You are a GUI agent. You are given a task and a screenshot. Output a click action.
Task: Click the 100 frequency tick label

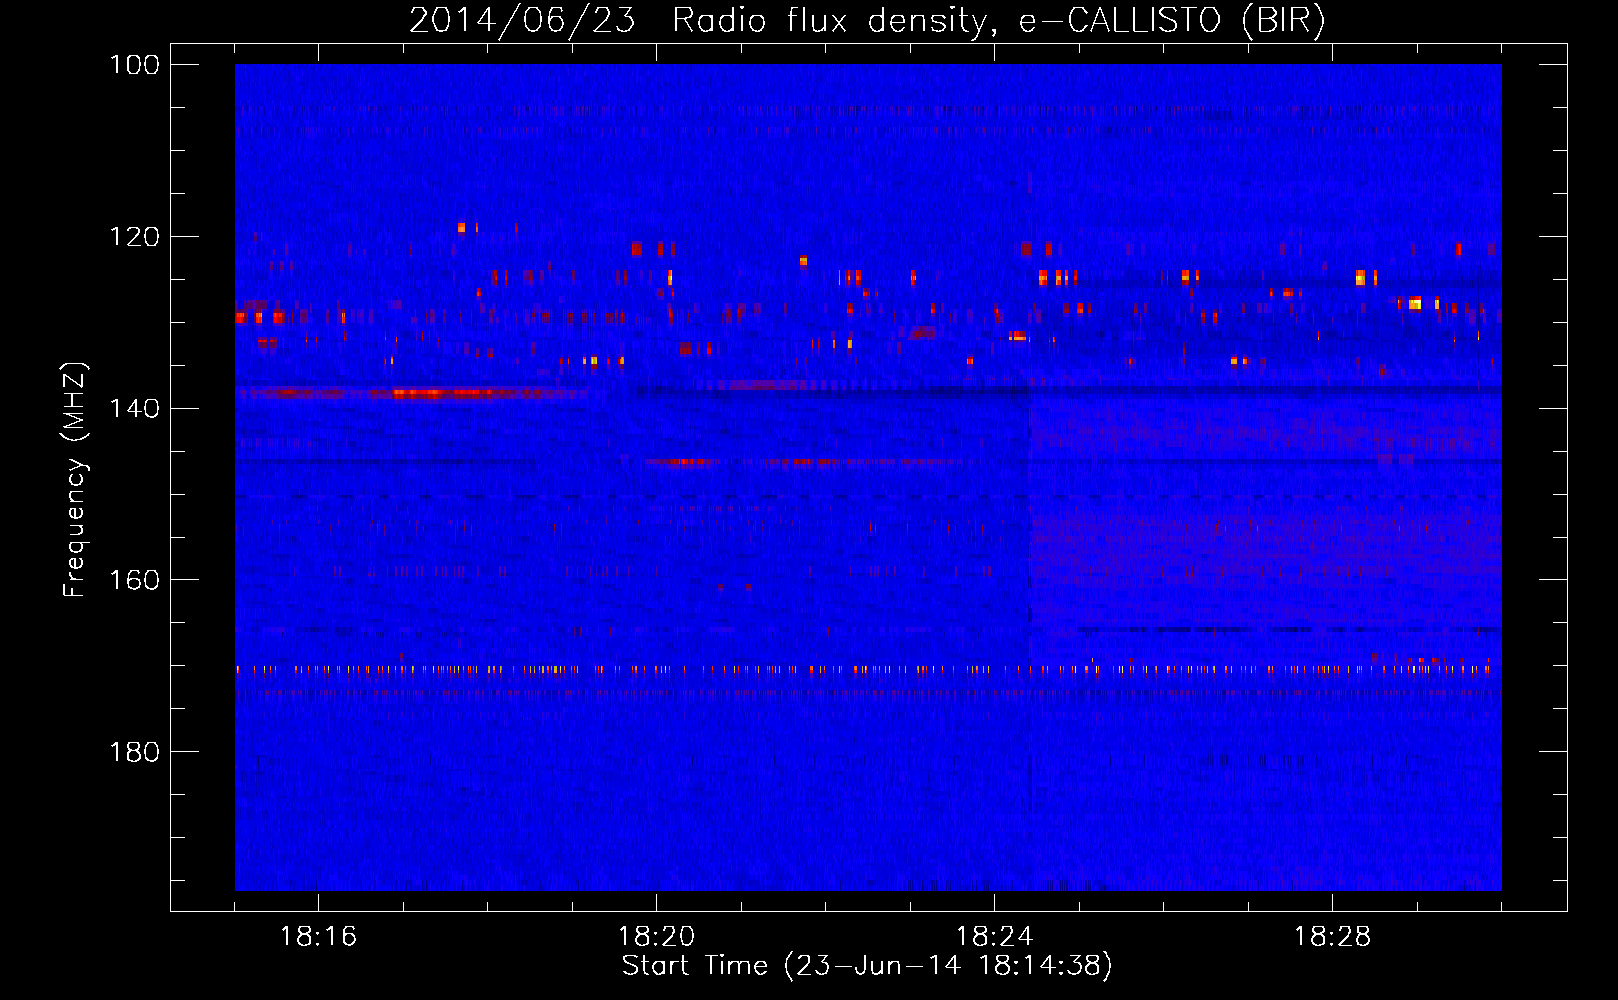(134, 65)
